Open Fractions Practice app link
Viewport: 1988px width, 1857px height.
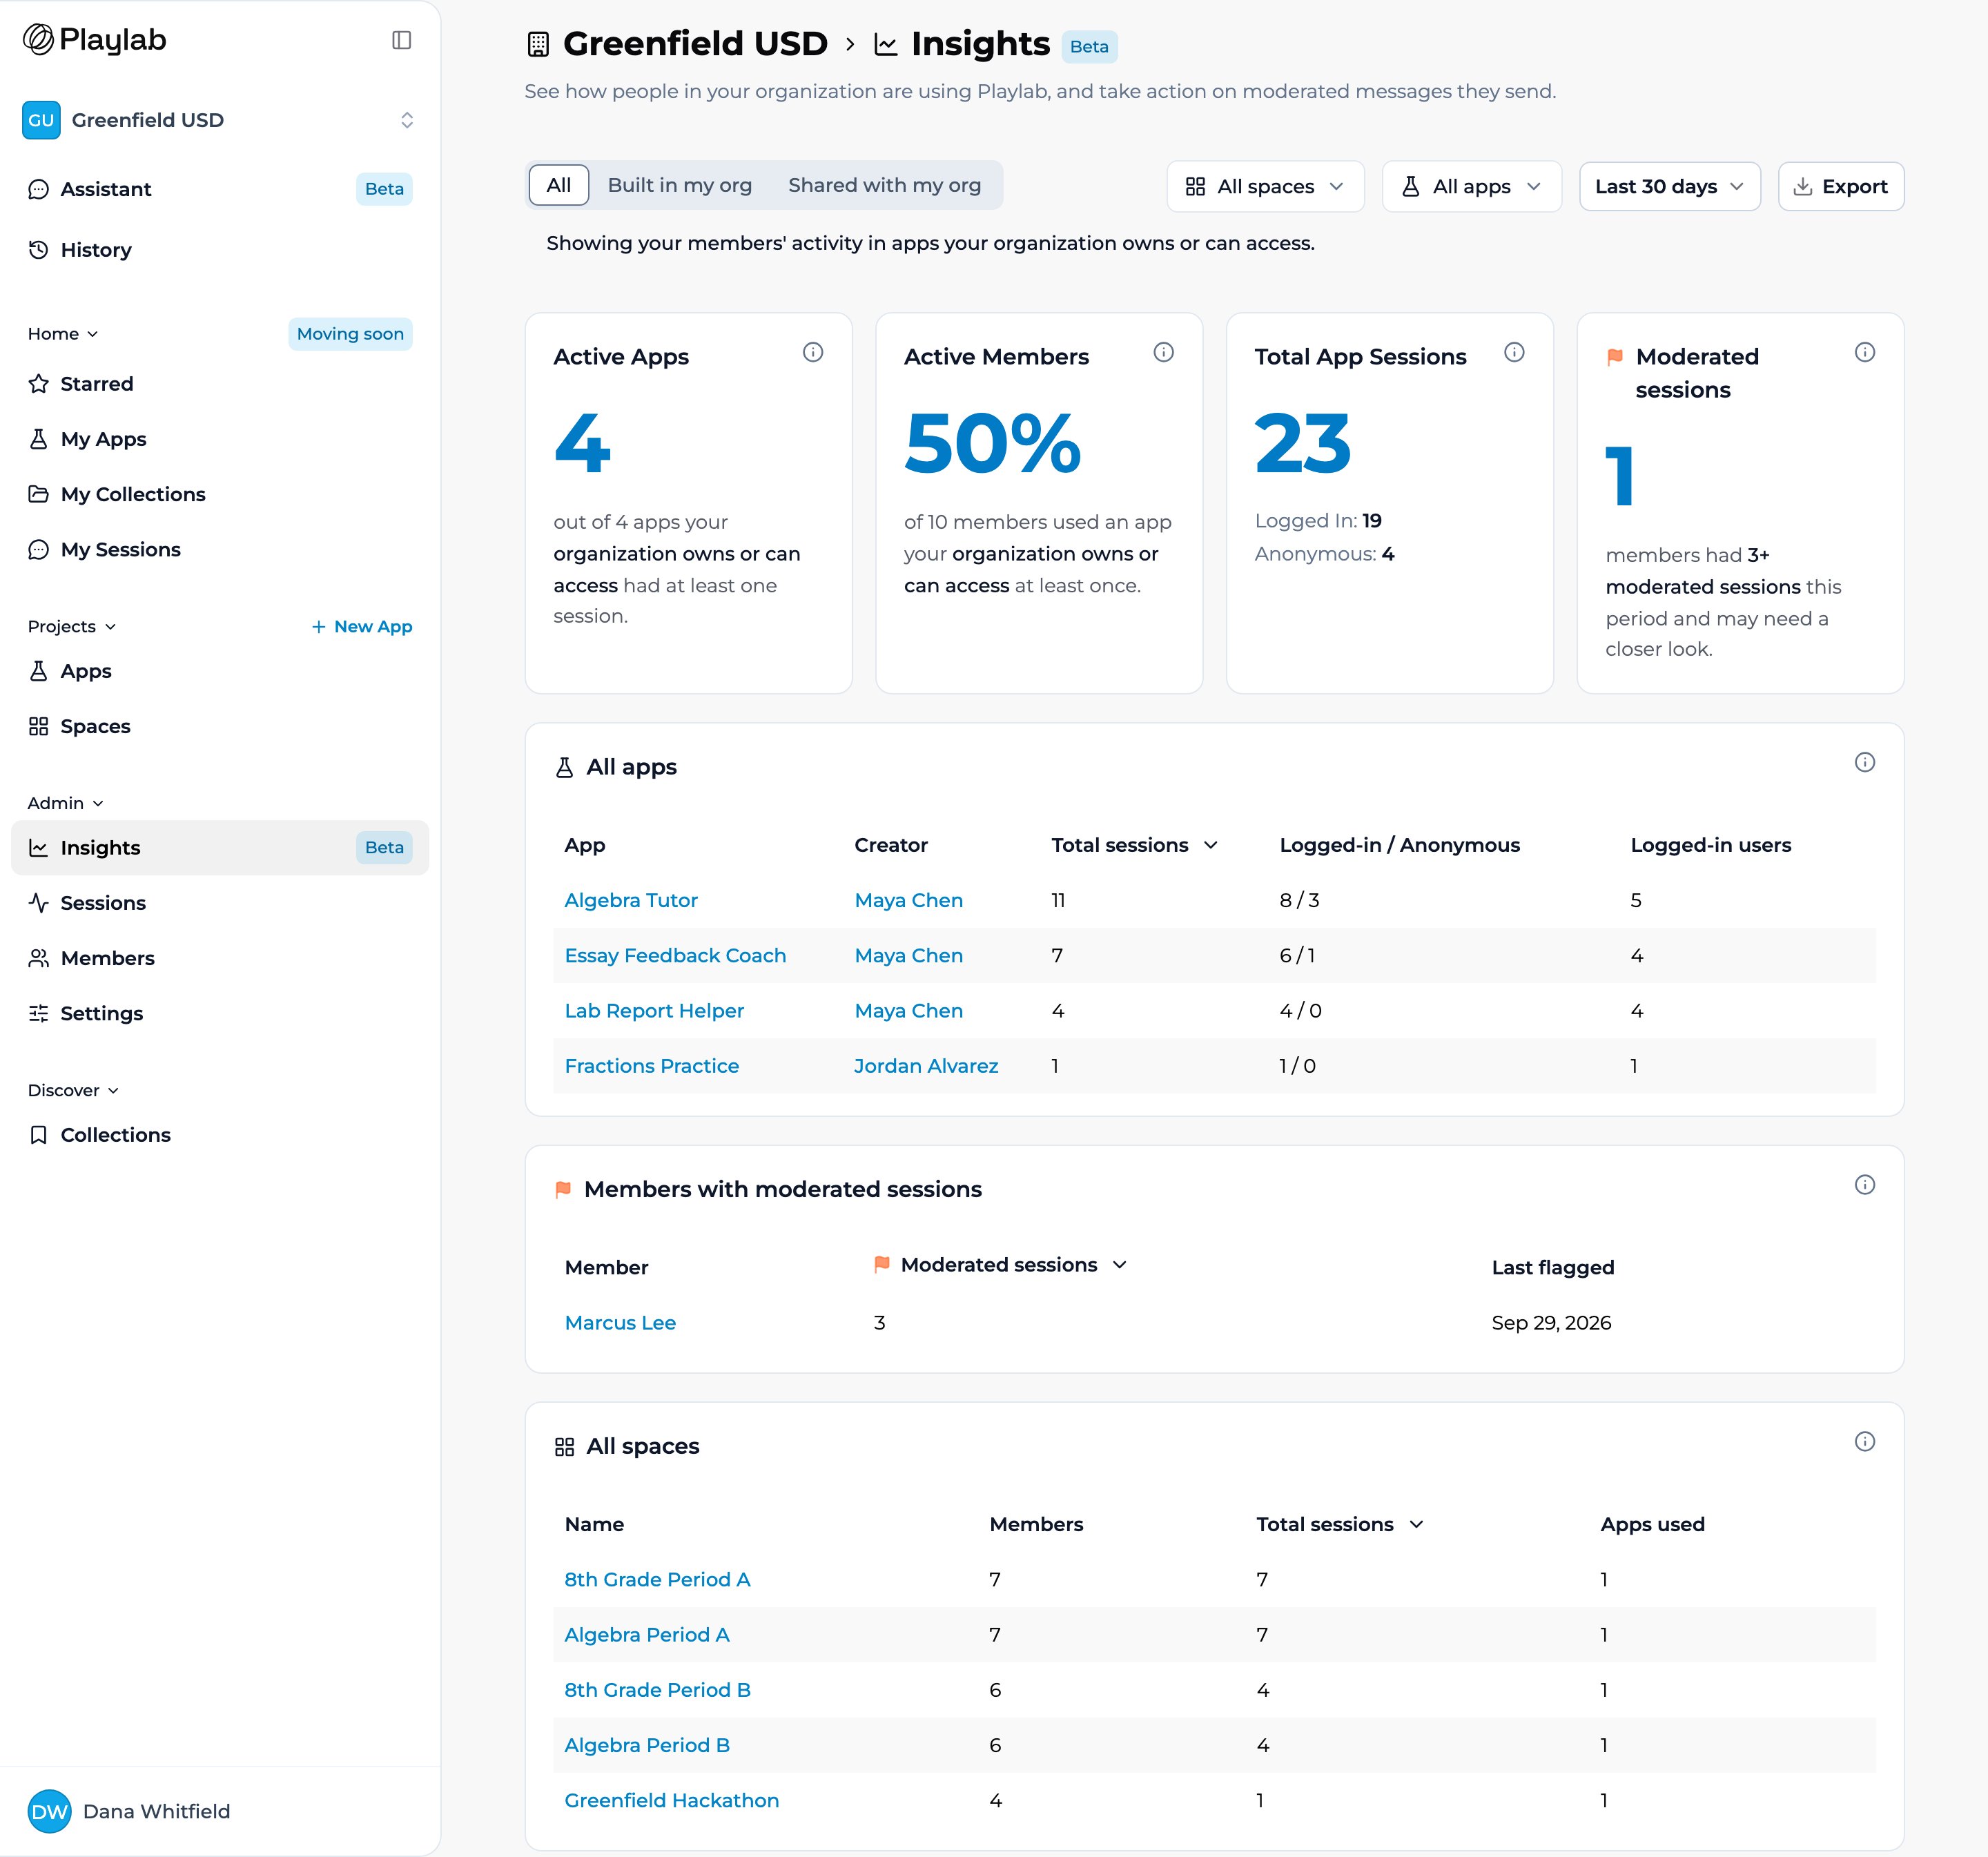click(652, 1065)
